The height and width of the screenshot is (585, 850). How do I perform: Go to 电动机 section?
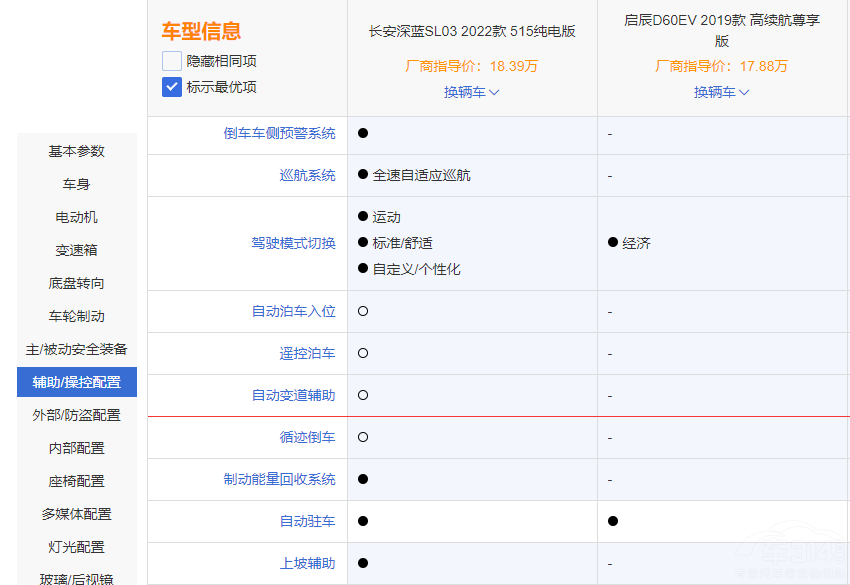(x=77, y=217)
